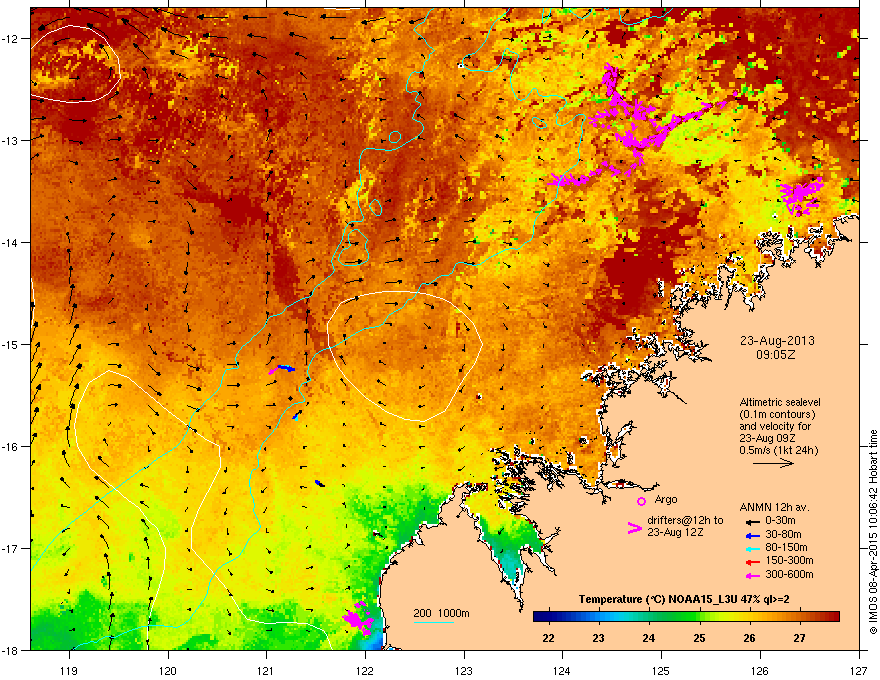Click the 26 tick label under the color bar

(x=749, y=638)
